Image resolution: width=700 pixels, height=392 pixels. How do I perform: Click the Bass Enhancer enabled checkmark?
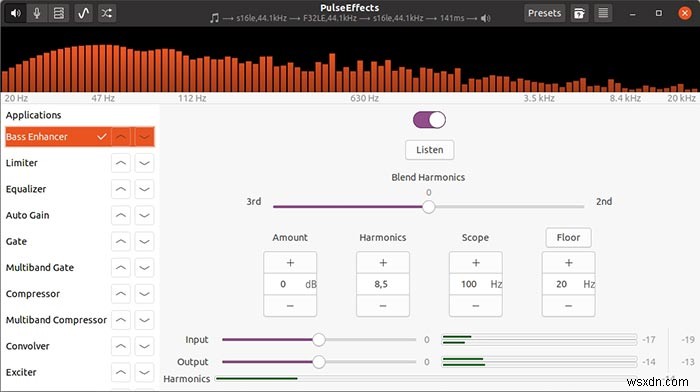pos(102,137)
